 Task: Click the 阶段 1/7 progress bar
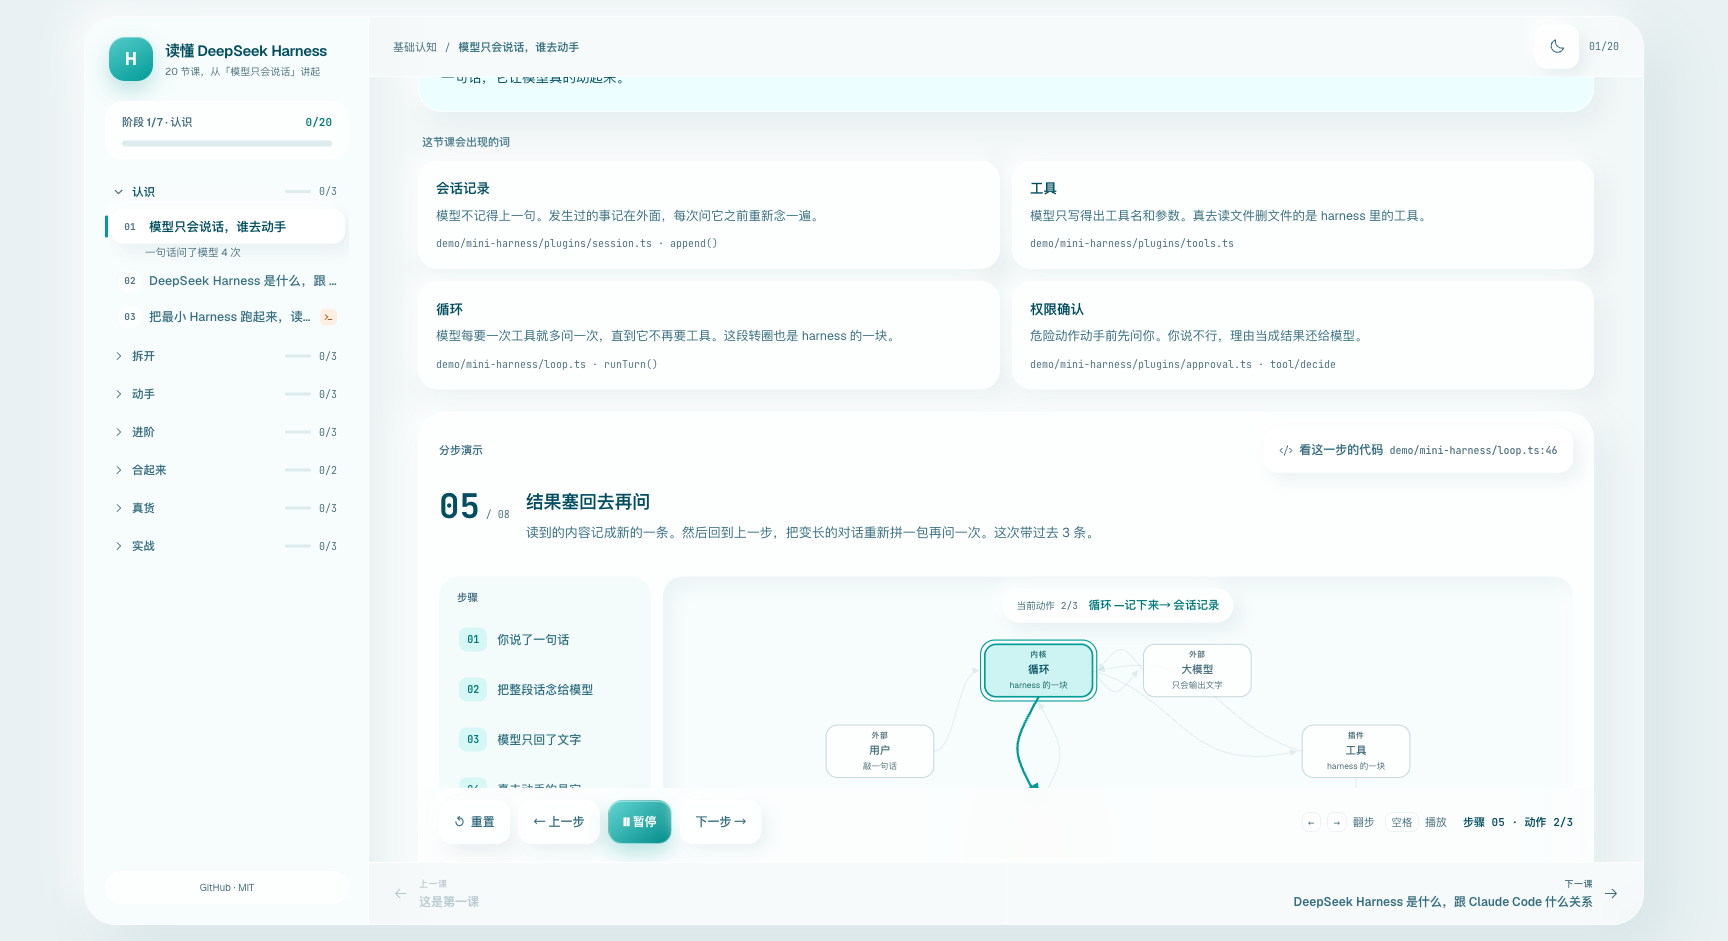pos(227,143)
